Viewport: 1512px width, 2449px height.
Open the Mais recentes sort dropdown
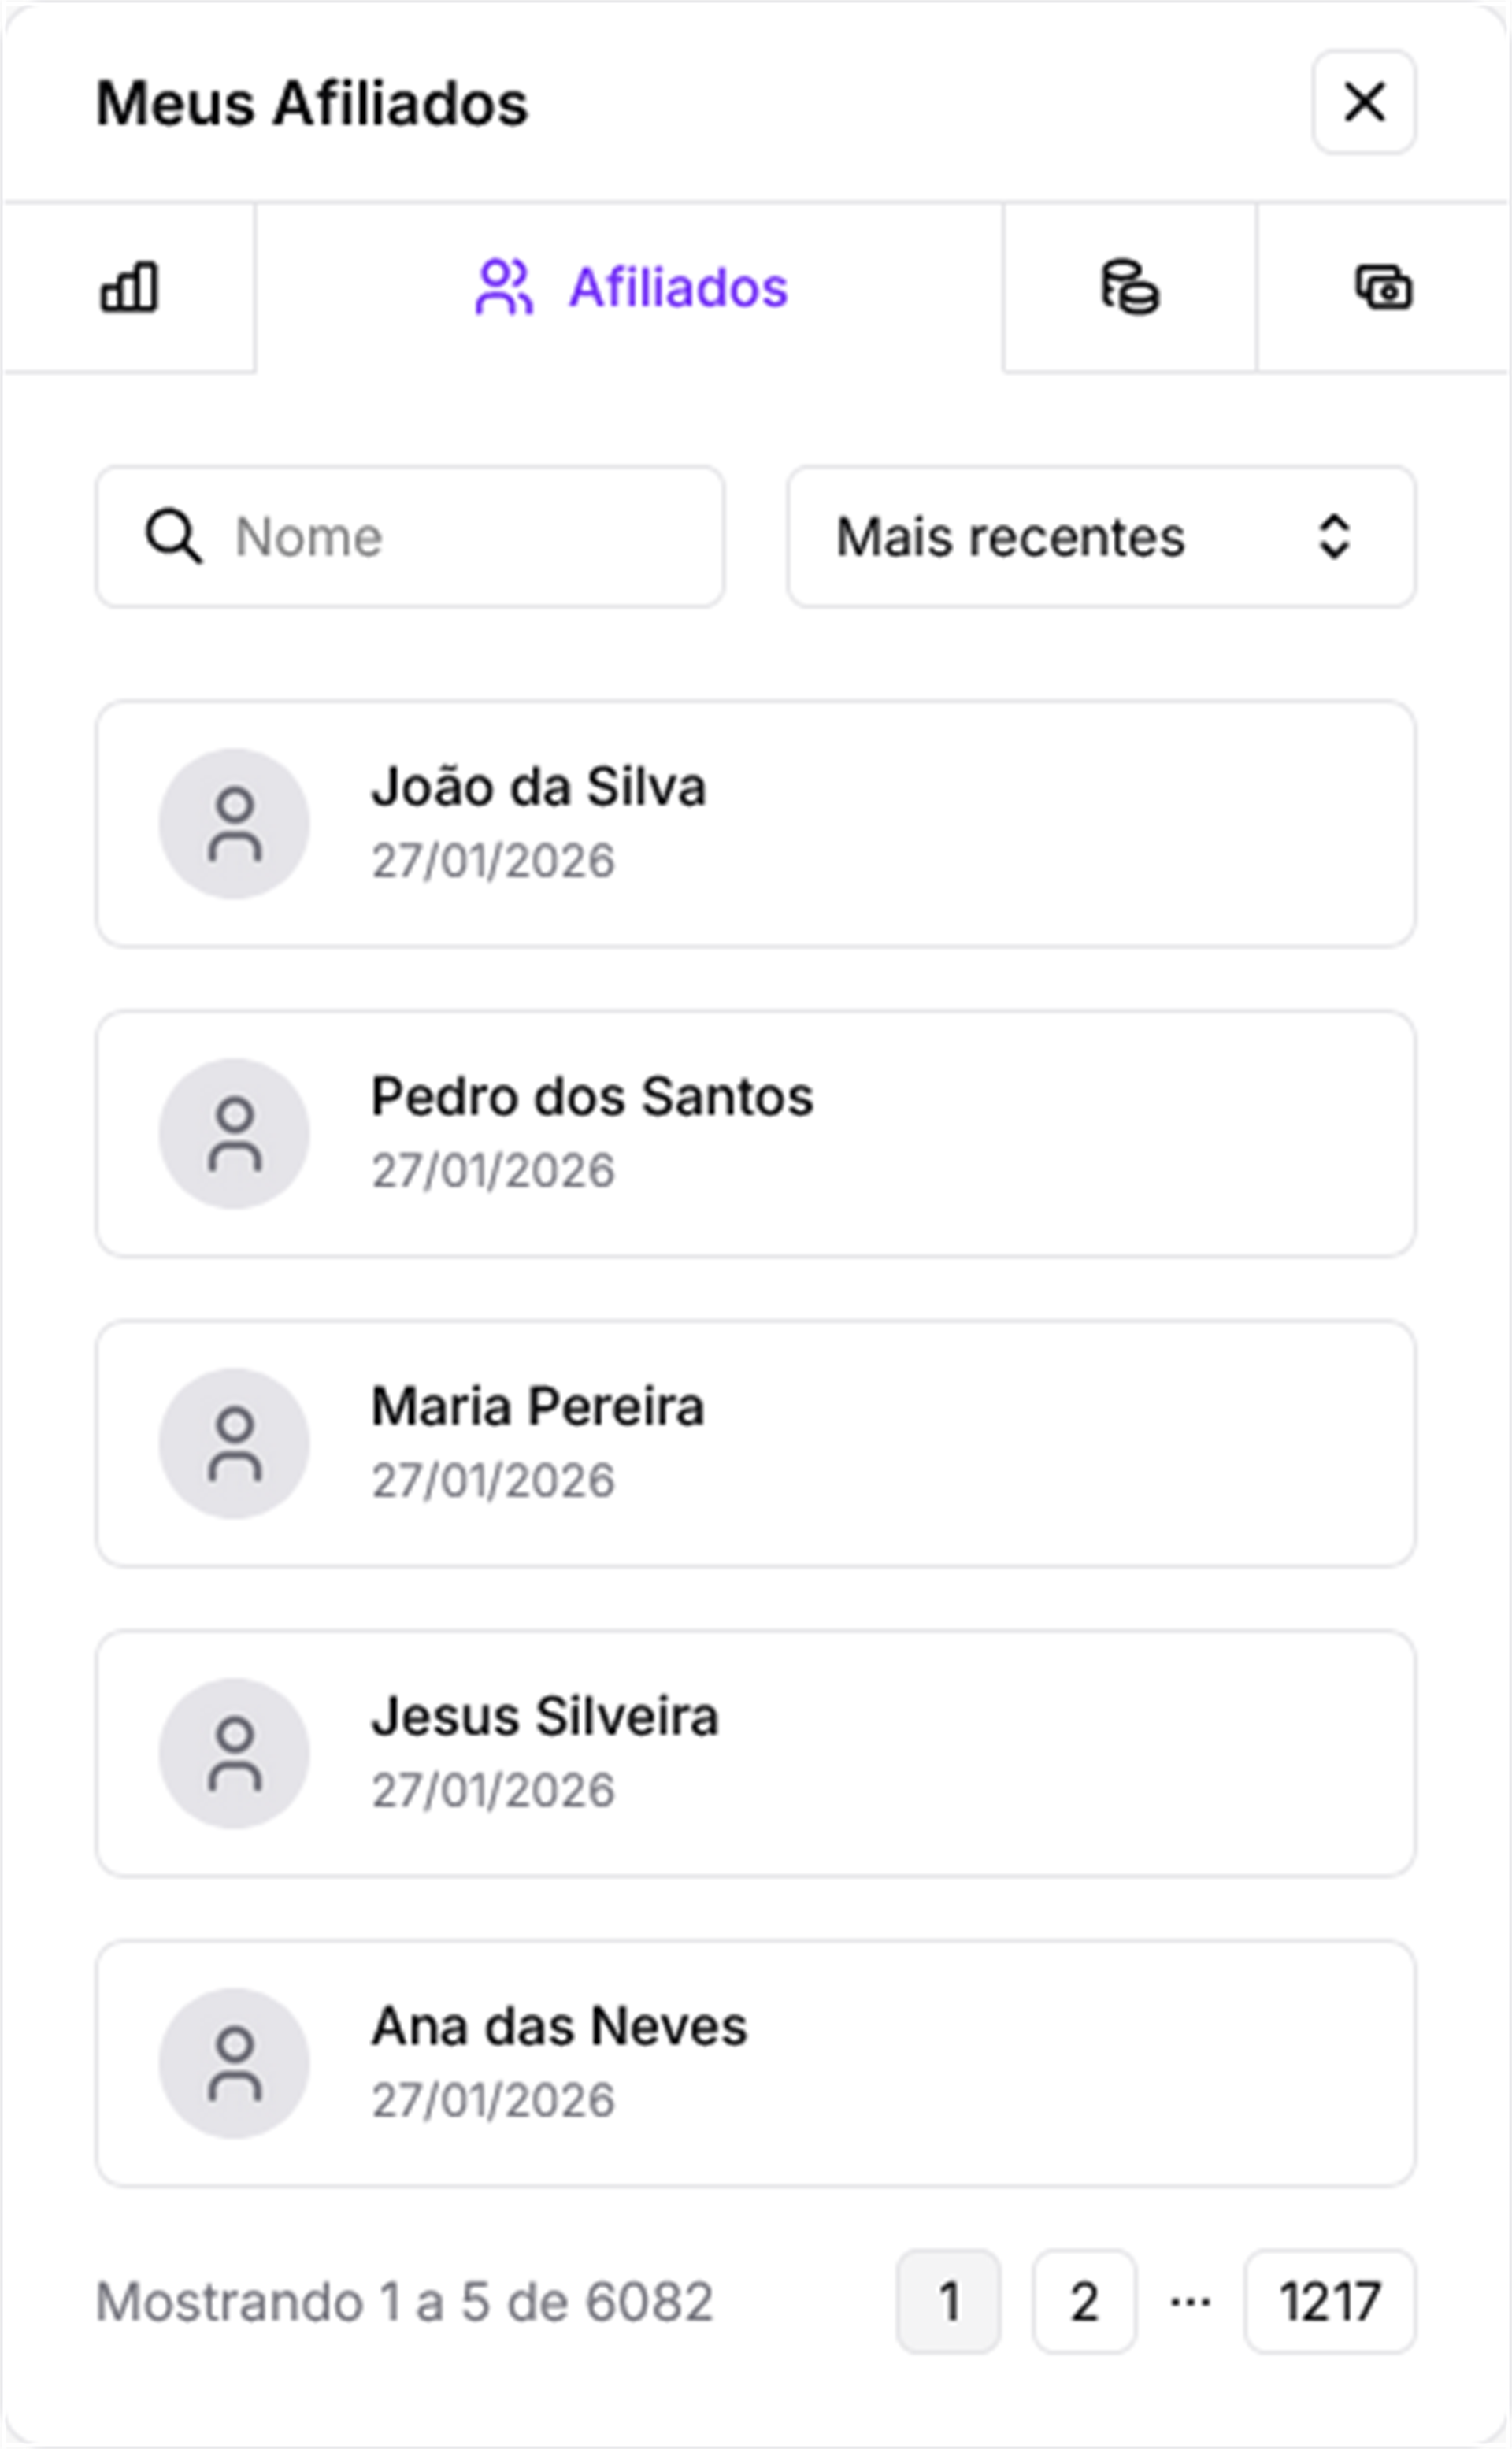point(1100,537)
